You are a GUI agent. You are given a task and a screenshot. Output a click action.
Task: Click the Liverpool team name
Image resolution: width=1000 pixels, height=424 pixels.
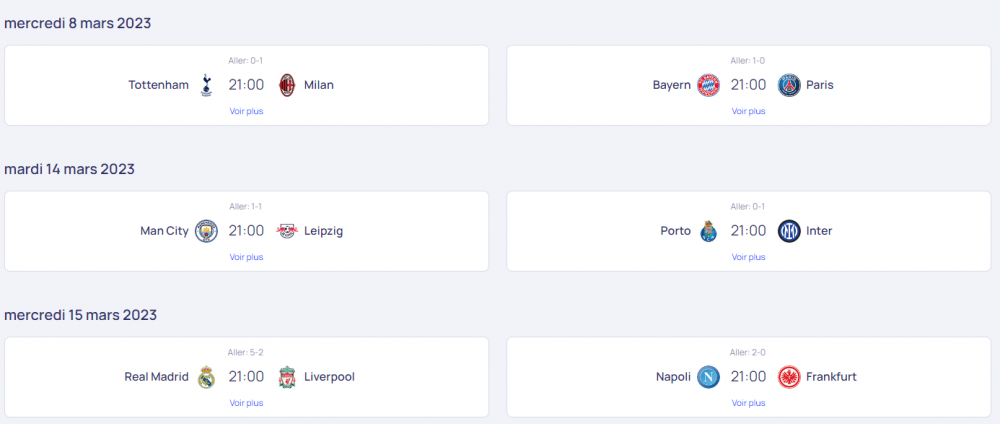tap(329, 377)
